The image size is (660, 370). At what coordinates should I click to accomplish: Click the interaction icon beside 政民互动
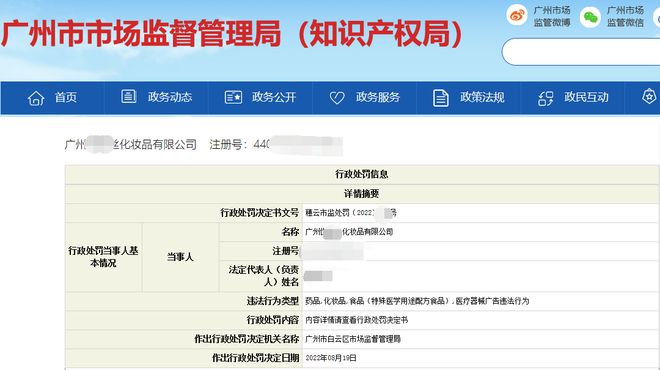click(x=546, y=98)
